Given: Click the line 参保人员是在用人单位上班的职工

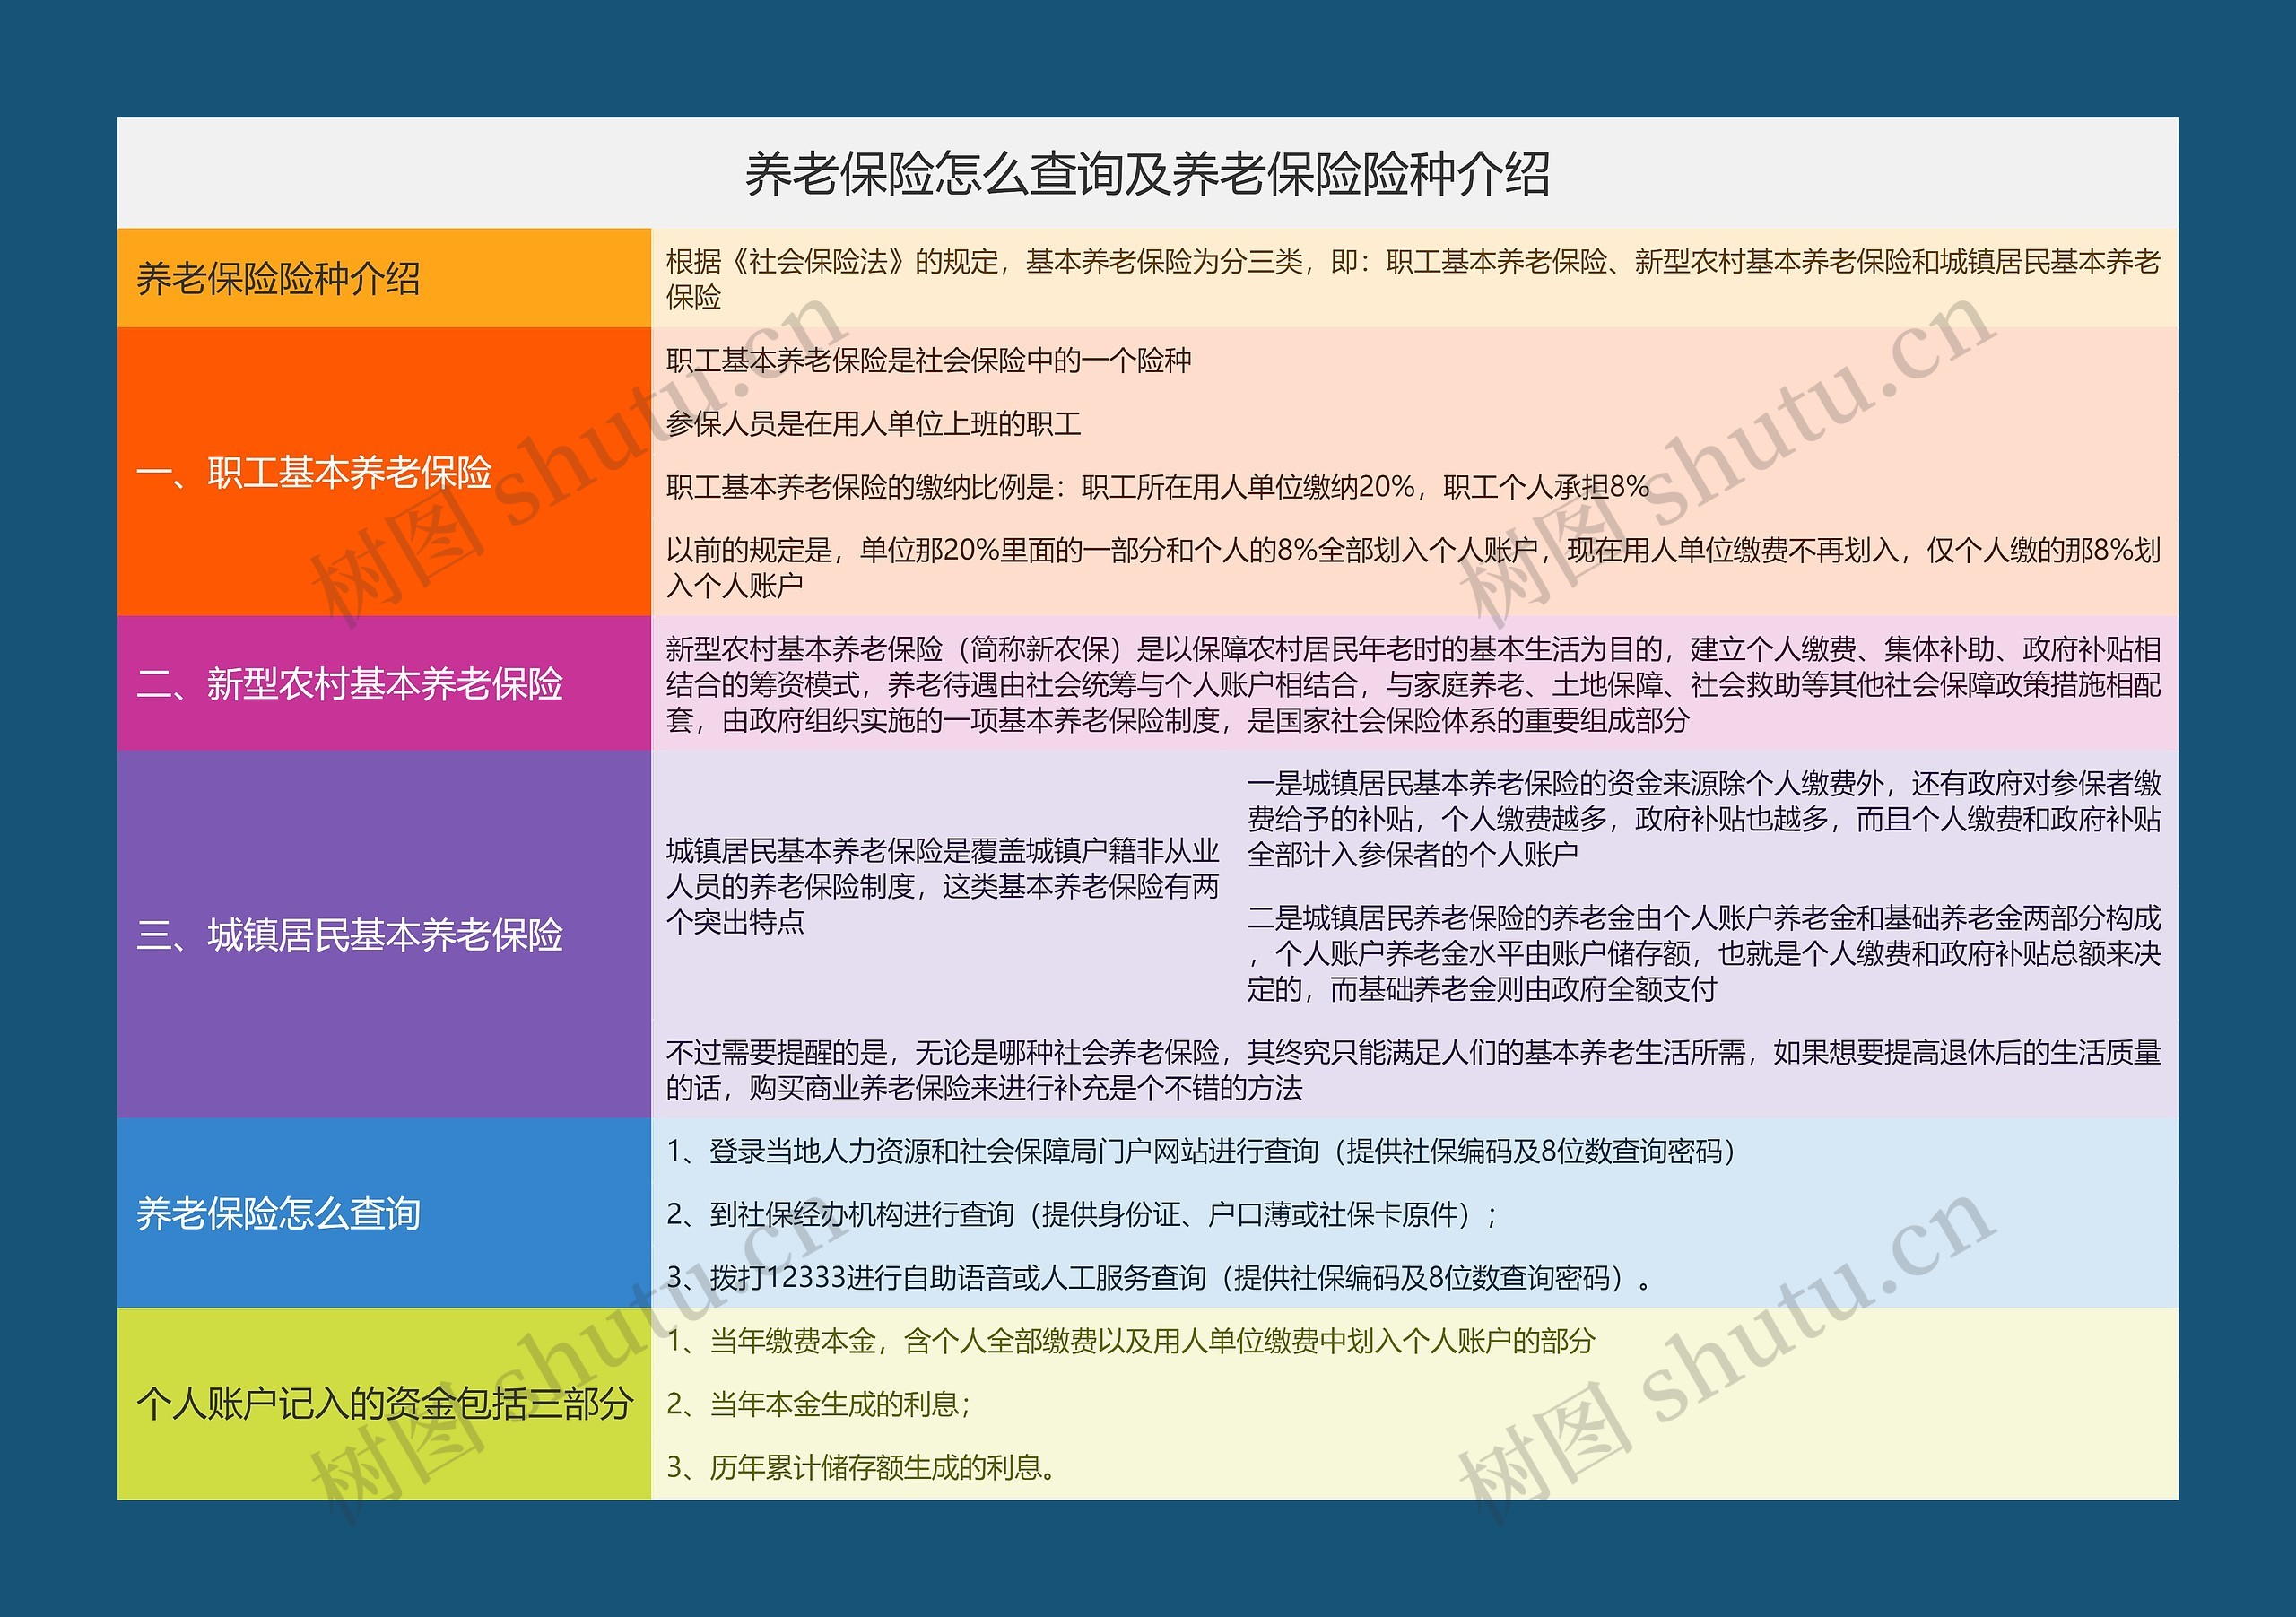Looking at the screenshot, I should coord(873,423).
